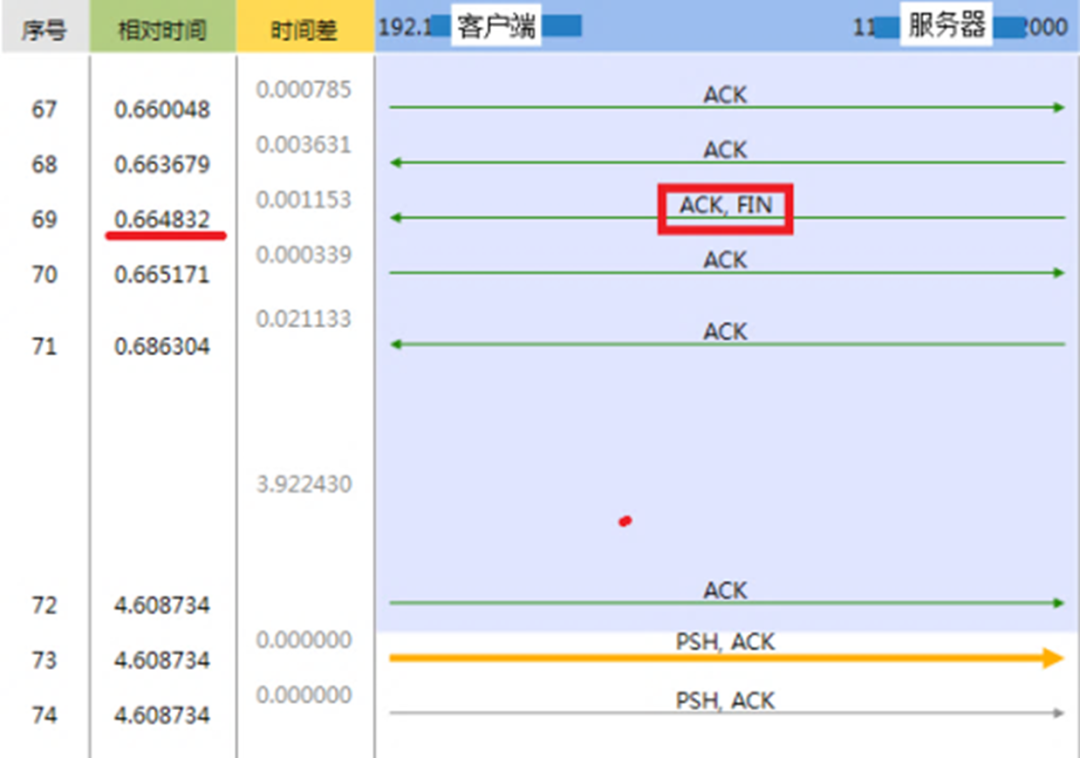The height and width of the screenshot is (758, 1080).
Task: Select sequence number 68
Action: (44, 165)
